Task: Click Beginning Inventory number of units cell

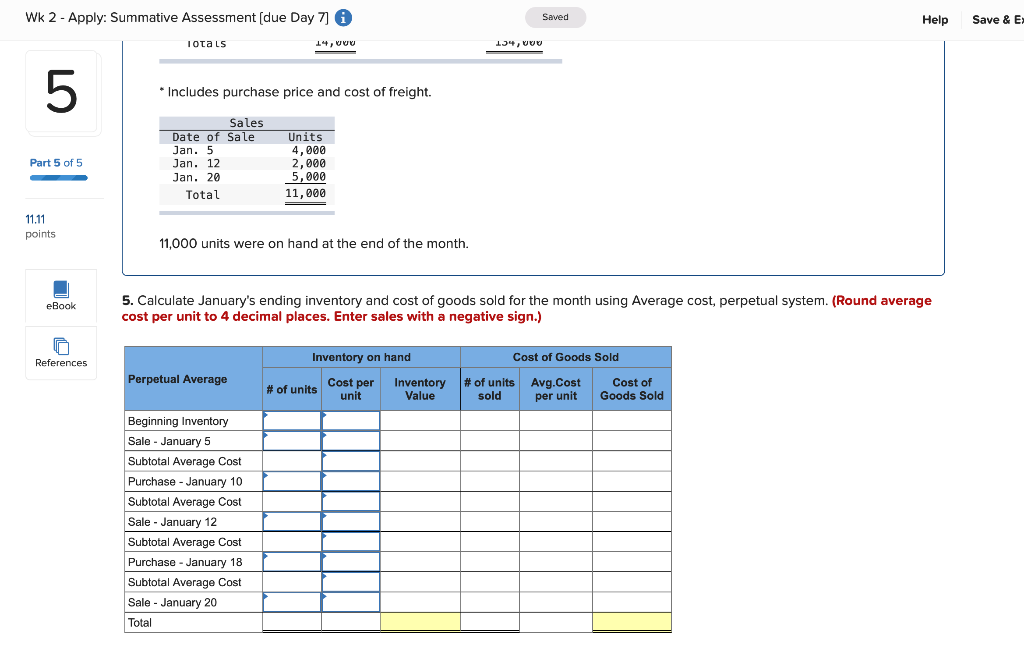Action: (291, 420)
